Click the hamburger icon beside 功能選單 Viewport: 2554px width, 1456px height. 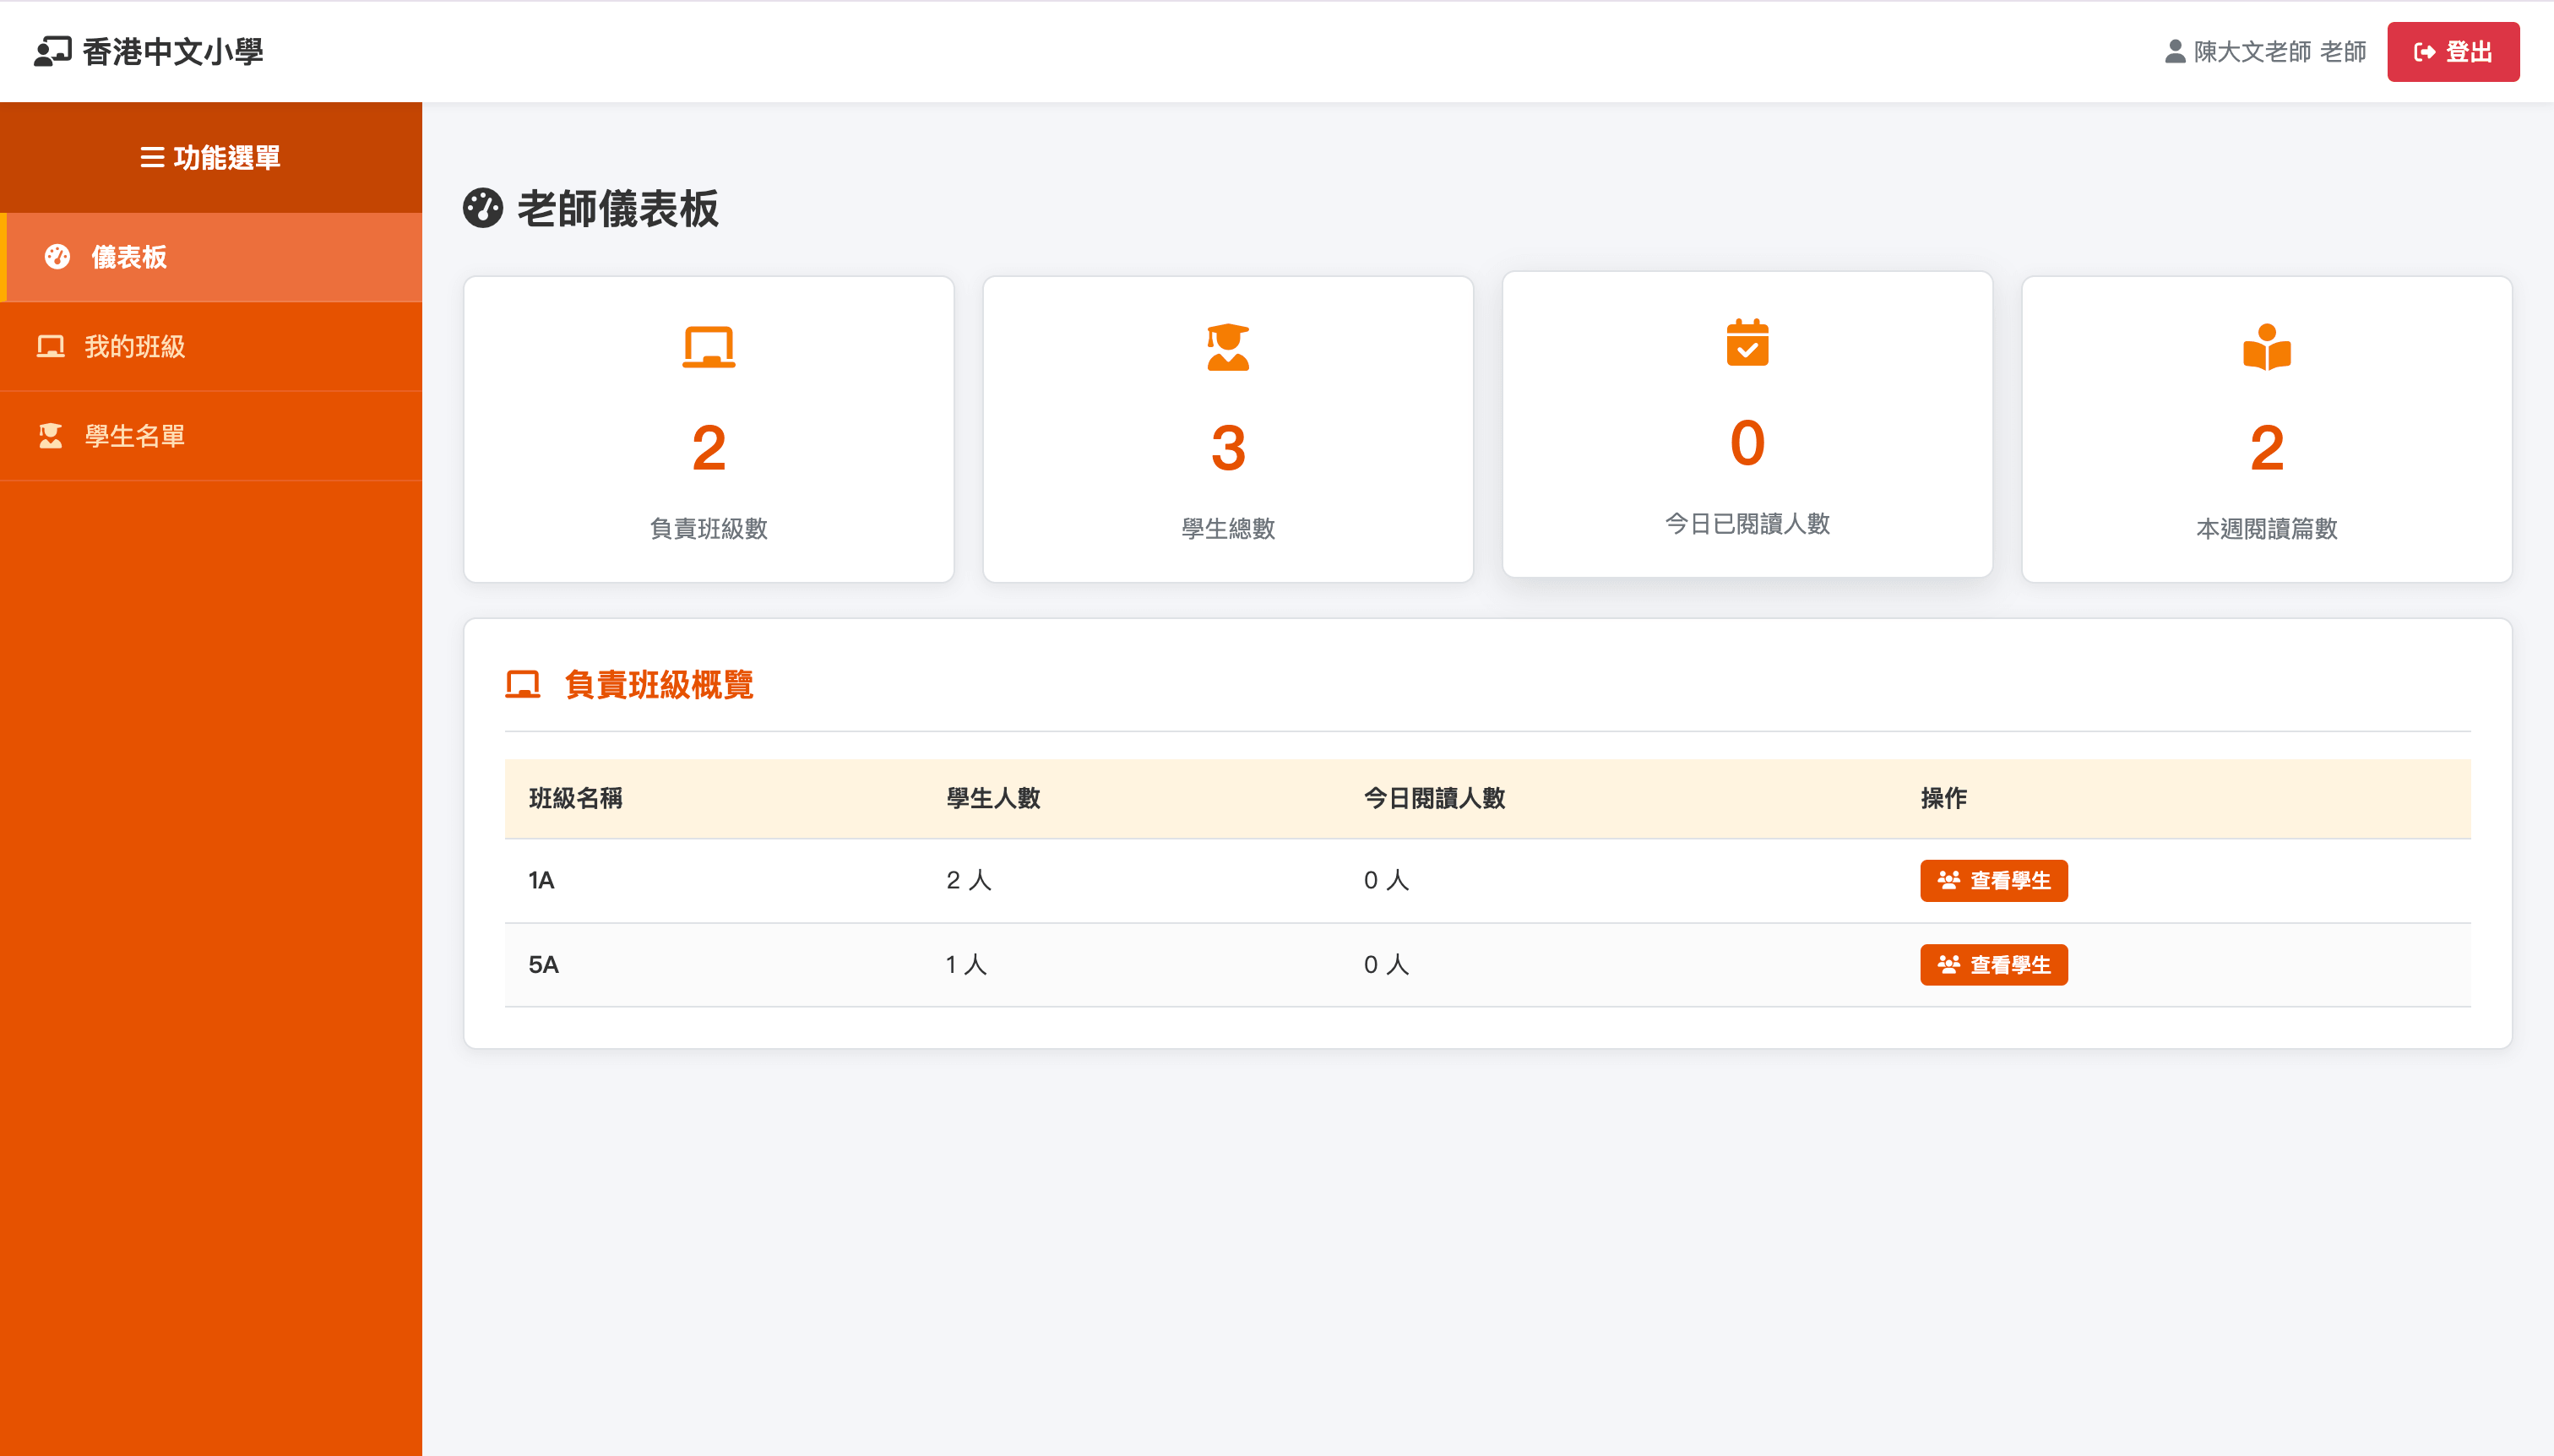pyautogui.click(x=152, y=158)
